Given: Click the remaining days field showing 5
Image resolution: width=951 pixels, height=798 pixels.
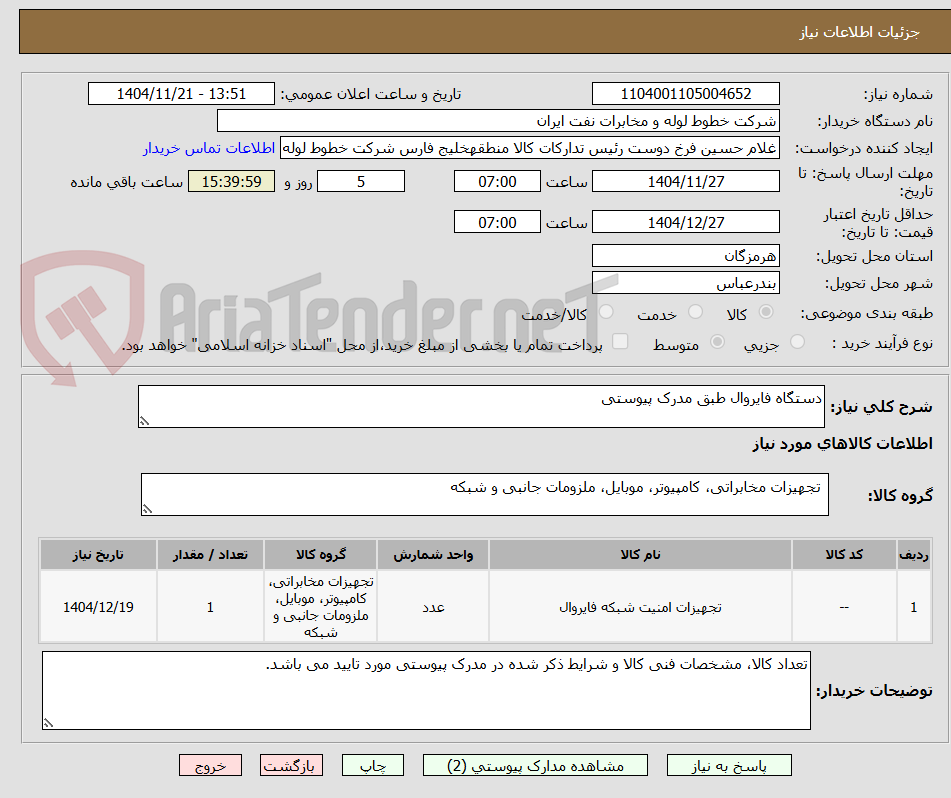Looking at the screenshot, I should 361,181.
